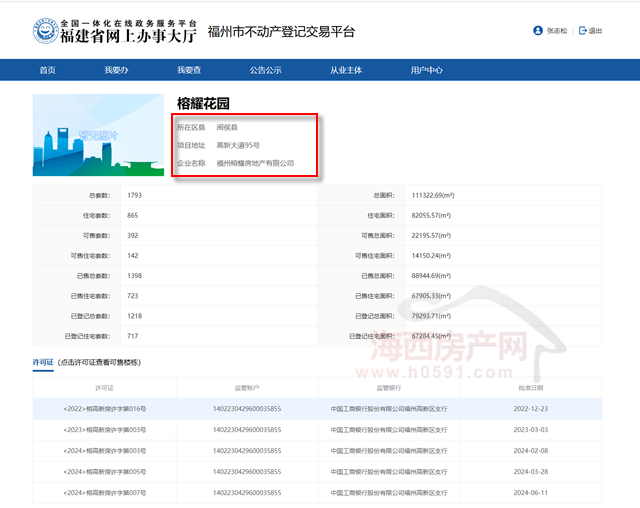This screenshot has width=640, height=508.
Task: Click the 退出 logout link
Action: (595, 31)
